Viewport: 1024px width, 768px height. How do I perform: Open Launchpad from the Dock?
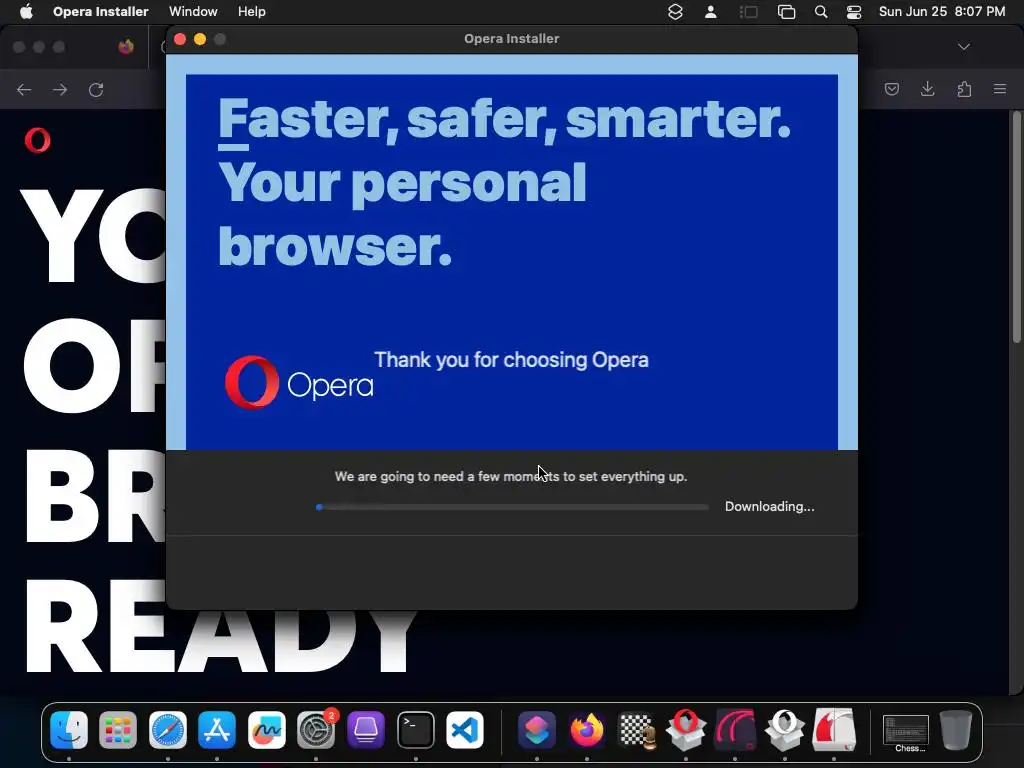pyautogui.click(x=118, y=729)
